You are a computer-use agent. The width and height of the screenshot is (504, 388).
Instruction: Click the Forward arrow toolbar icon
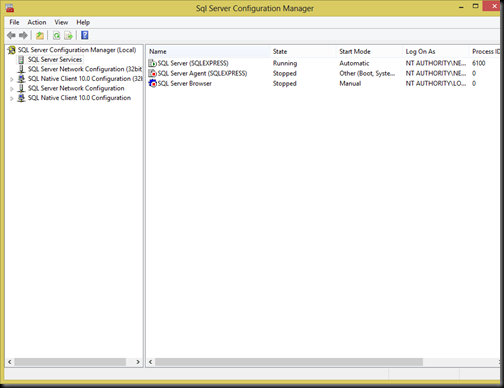coord(23,35)
